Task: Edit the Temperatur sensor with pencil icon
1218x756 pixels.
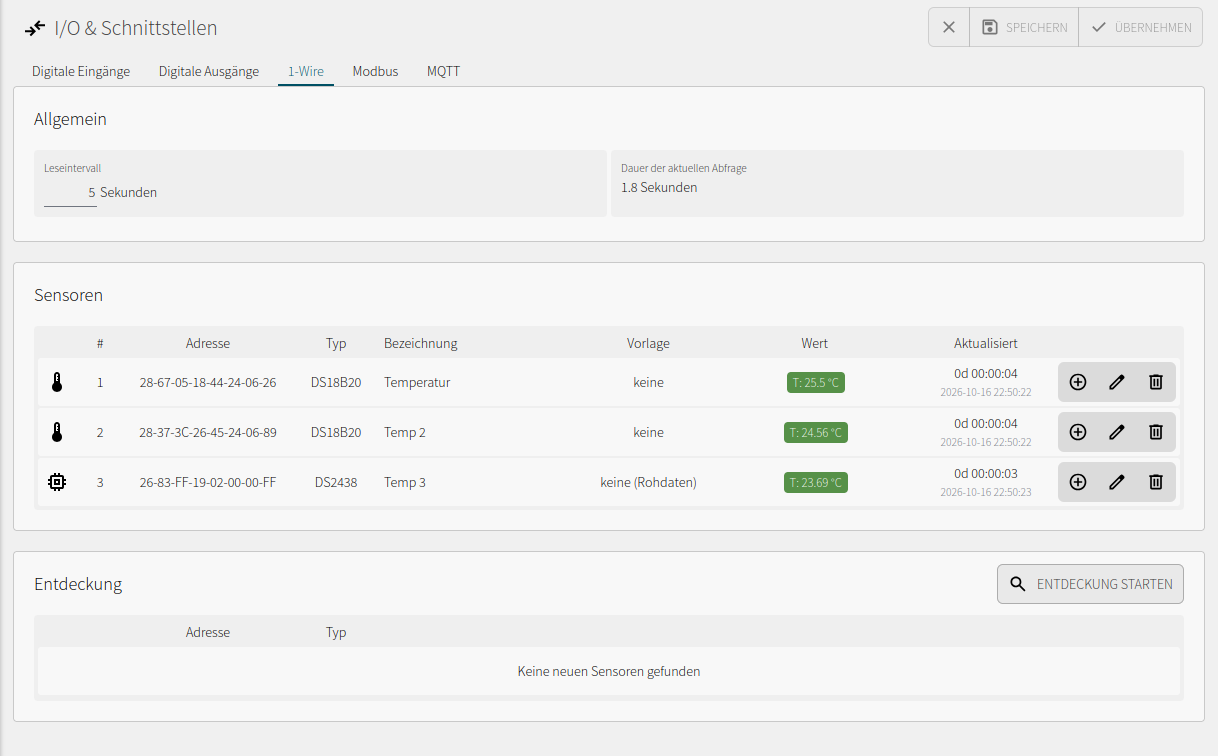Action: (x=1117, y=382)
